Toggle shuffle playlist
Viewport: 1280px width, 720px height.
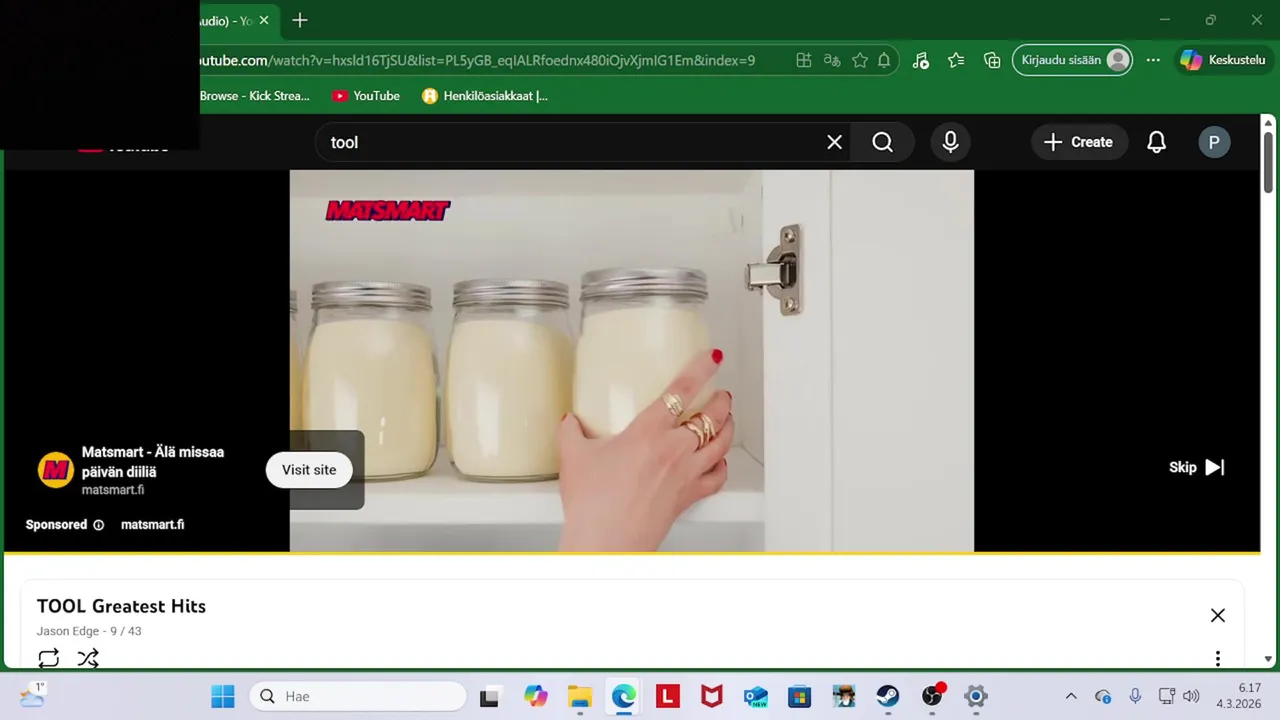click(88, 658)
